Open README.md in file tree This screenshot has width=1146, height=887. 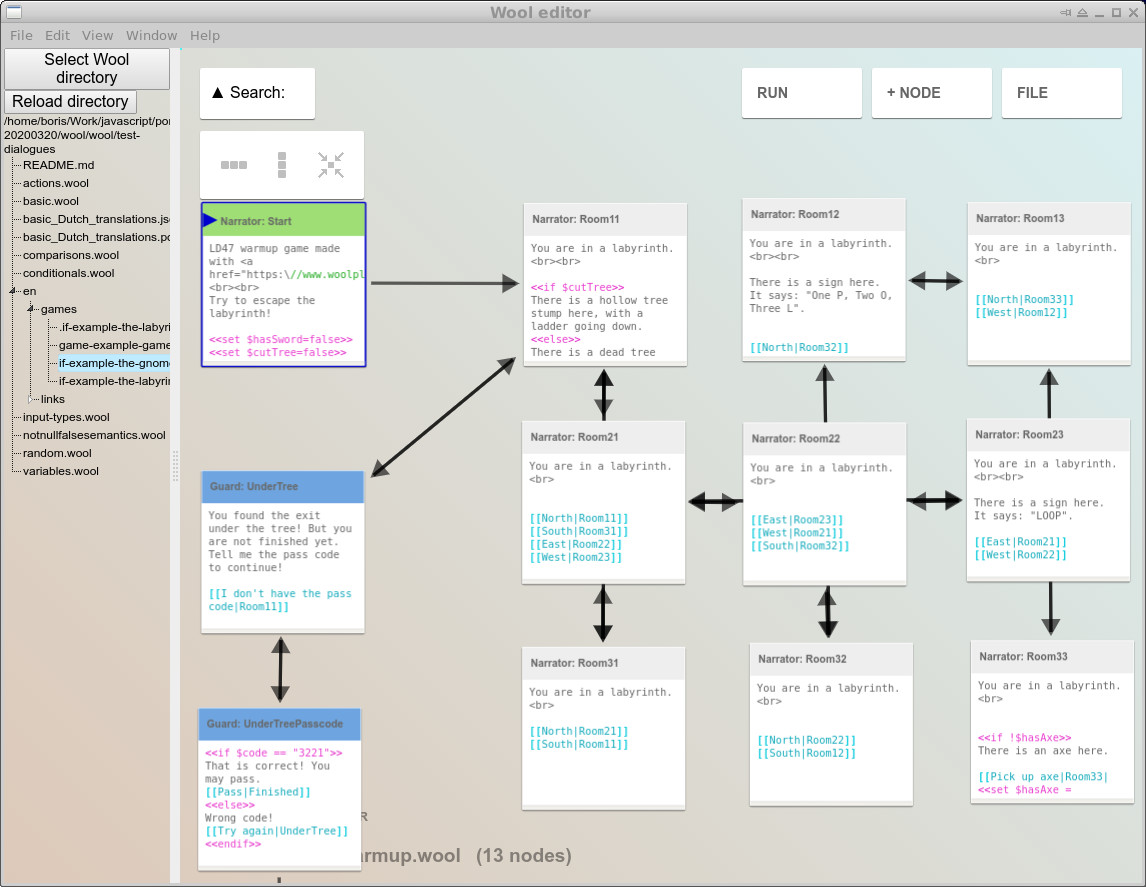click(x=58, y=165)
